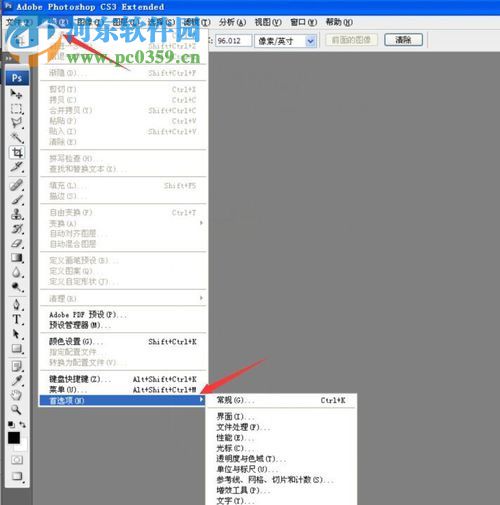Select the Slice tool
500x505 pixels.
coord(17,167)
